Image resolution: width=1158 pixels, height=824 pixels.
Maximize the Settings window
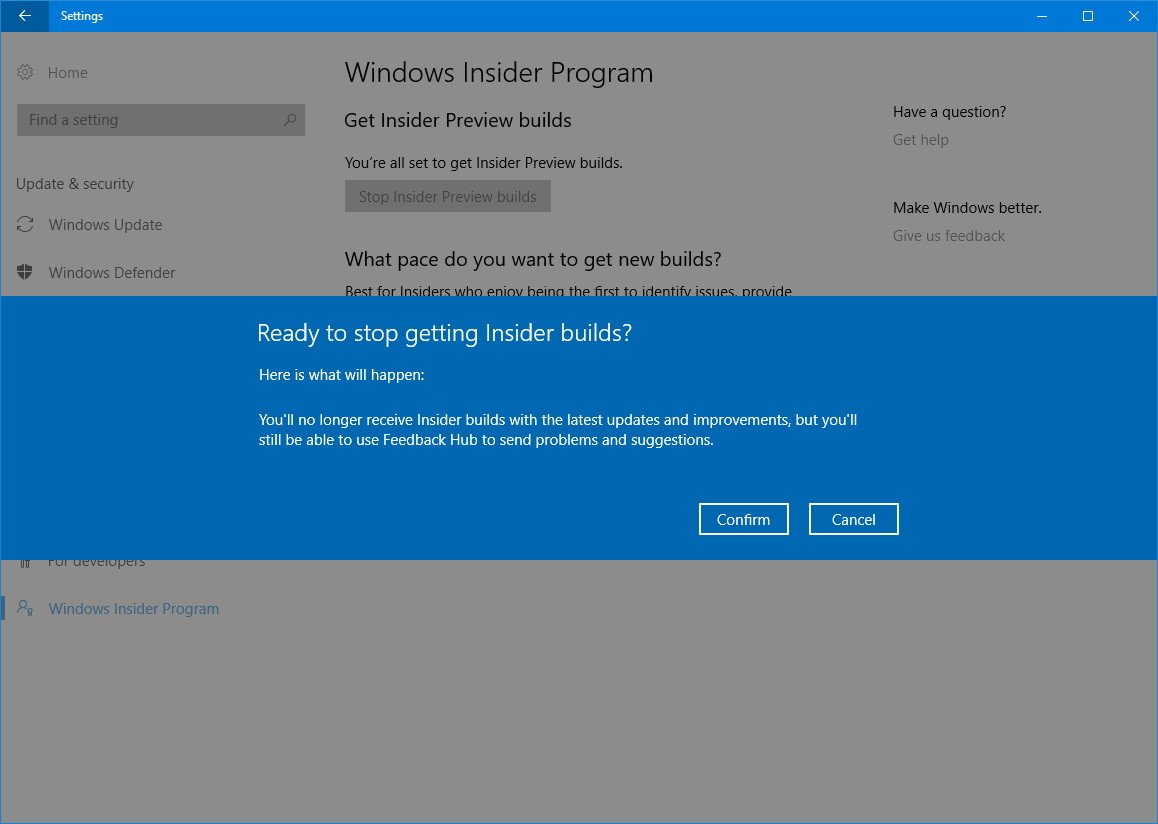pos(1088,16)
